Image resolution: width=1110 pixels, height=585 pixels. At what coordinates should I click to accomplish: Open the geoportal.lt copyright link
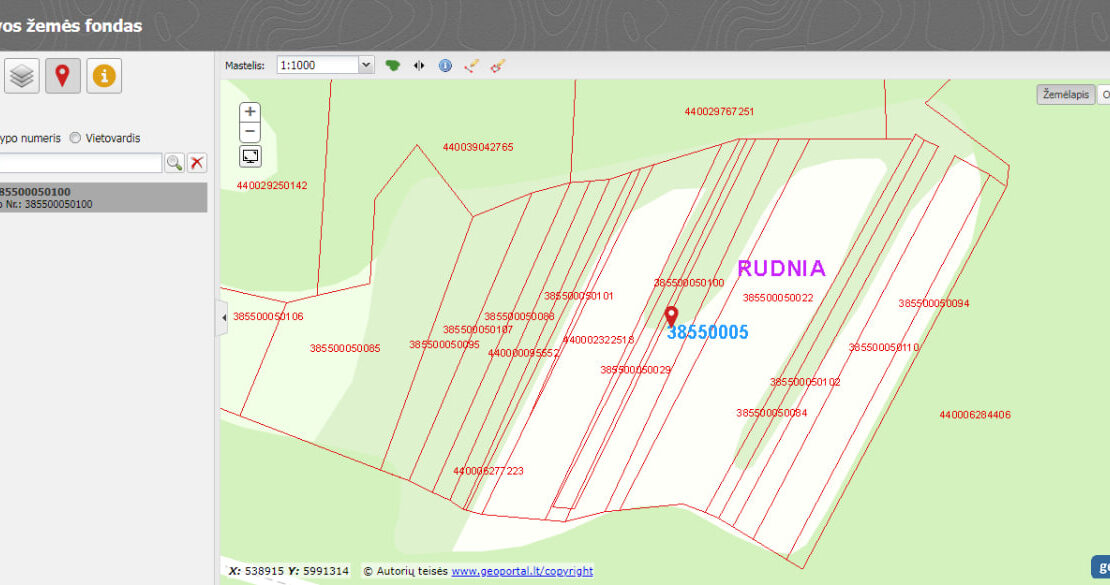521,571
